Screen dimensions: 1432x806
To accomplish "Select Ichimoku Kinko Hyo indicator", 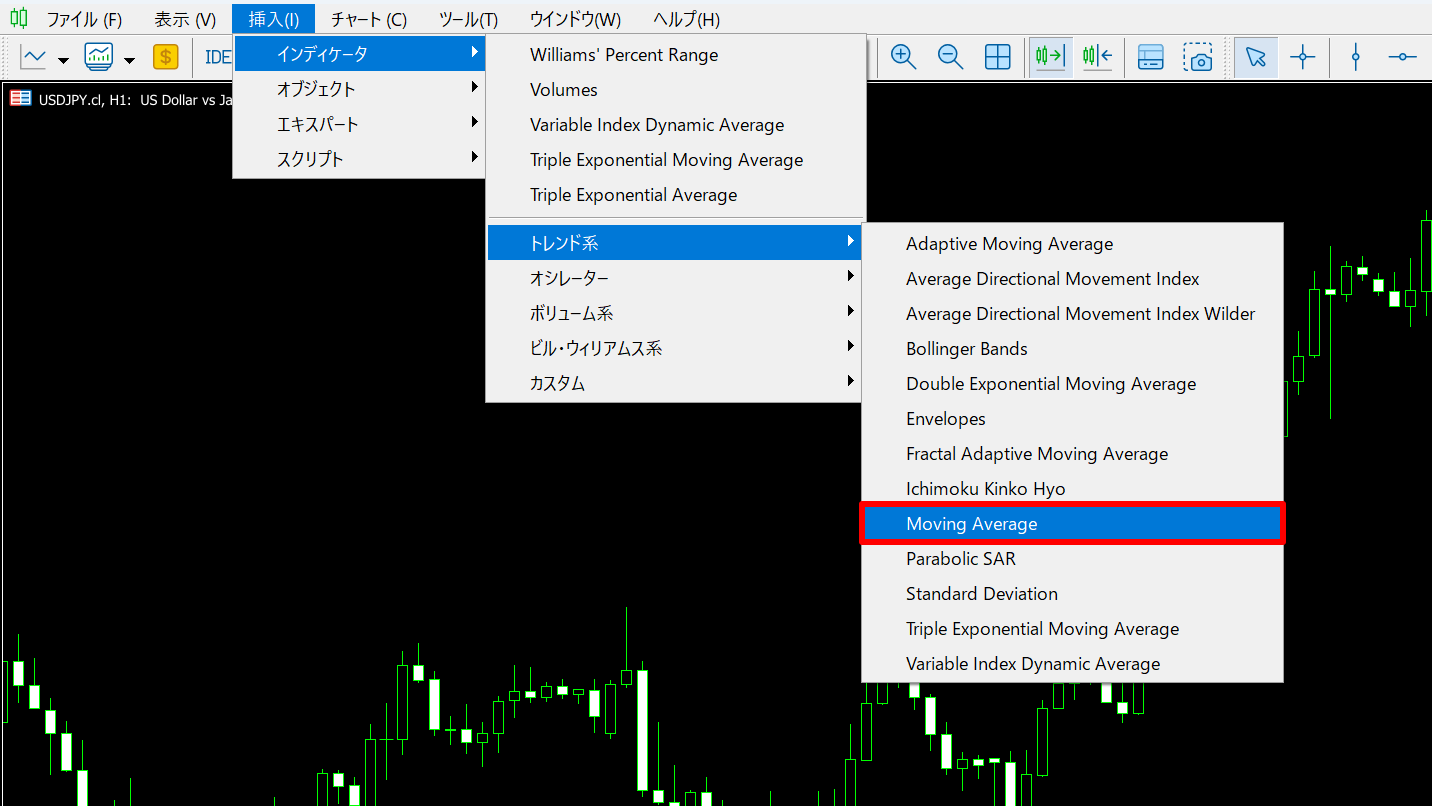I will coord(985,488).
